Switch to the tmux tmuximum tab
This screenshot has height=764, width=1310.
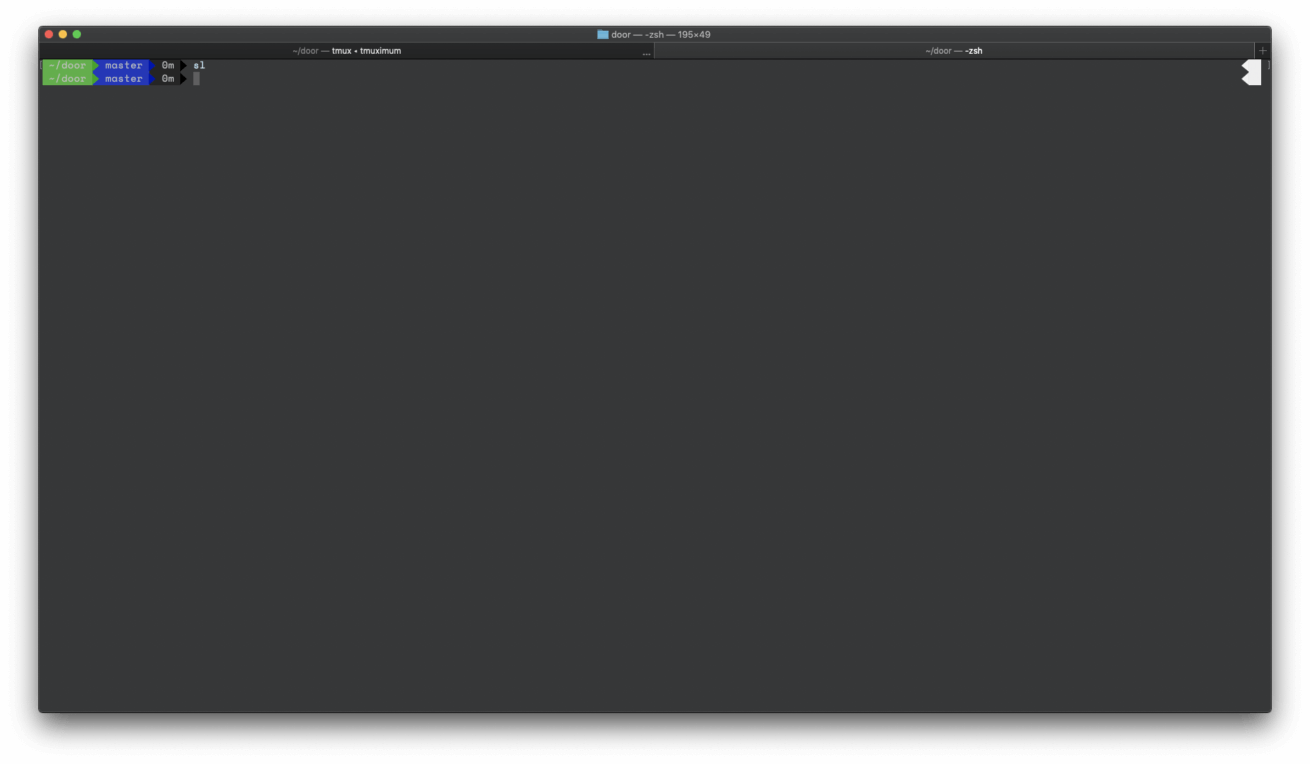(346, 51)
